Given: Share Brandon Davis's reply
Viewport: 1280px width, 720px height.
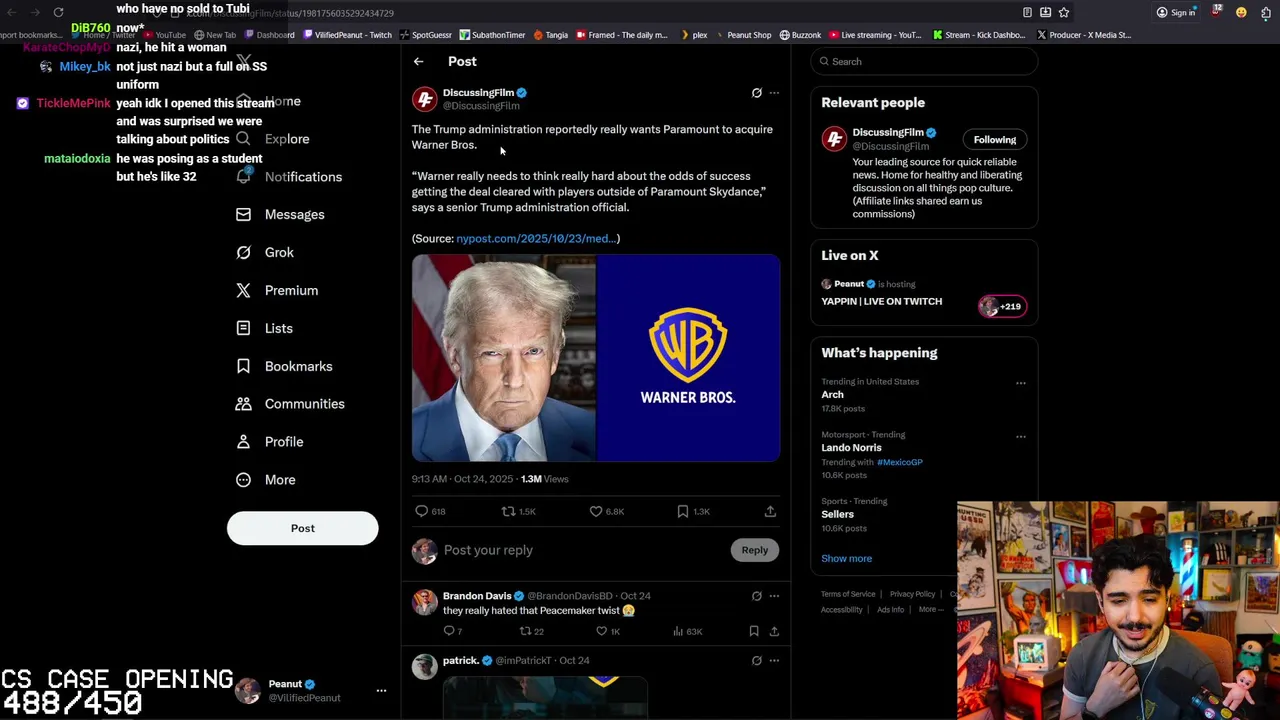Looking at the screenshot, I should pyautogui.click(x=774, y=631).
